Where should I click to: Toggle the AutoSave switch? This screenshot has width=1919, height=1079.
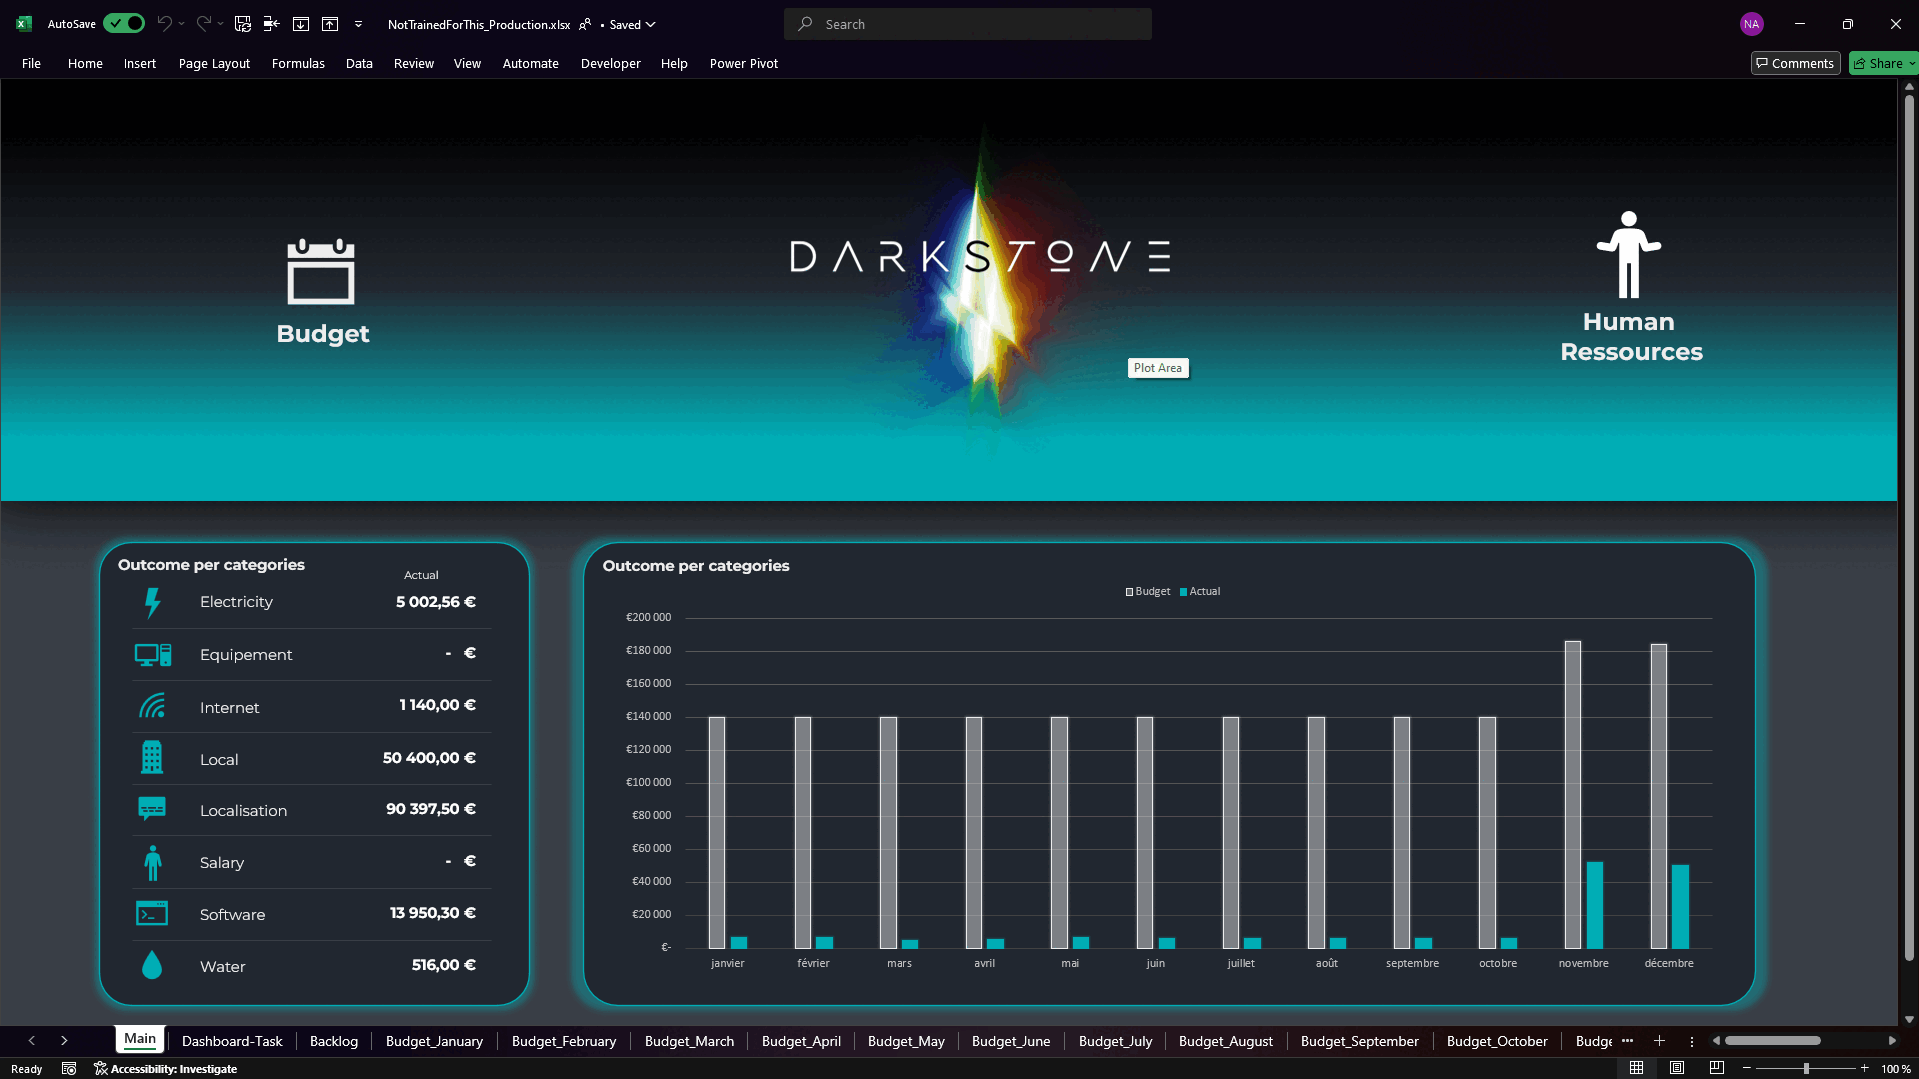[x=124, y=24]
